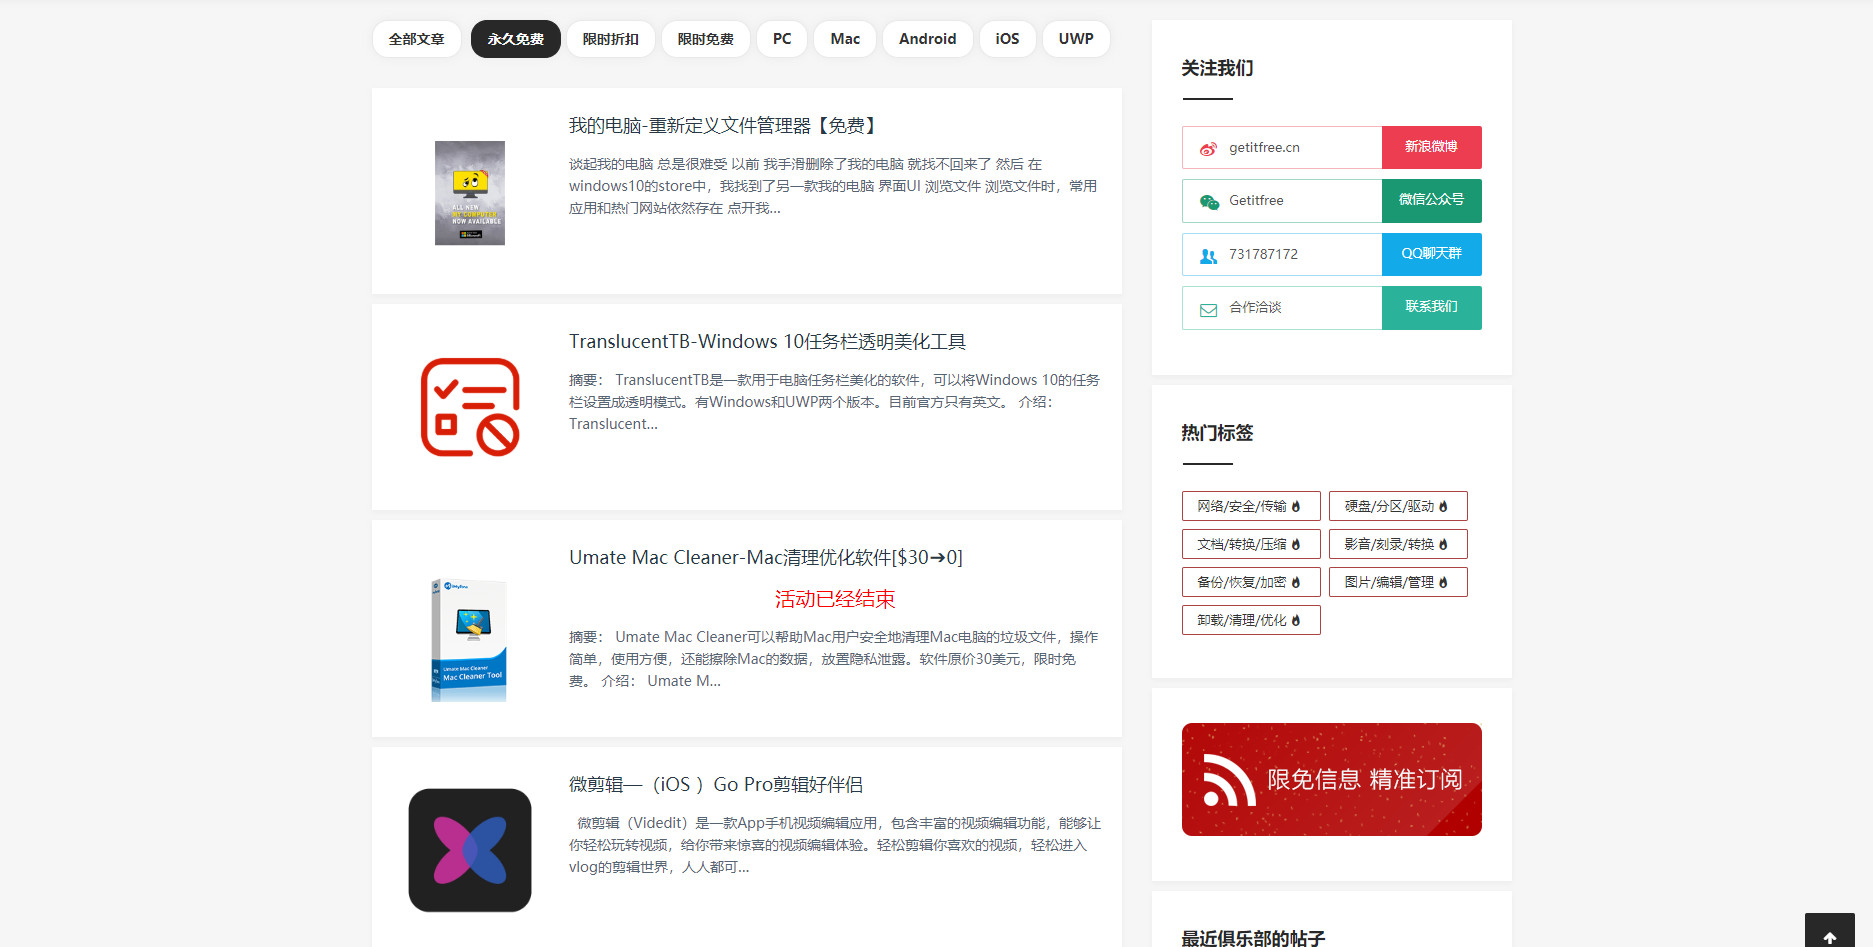The image size is (1873, 947).
Task: Switch to the 全部文章 filter tab
Action: pos(416,38)
